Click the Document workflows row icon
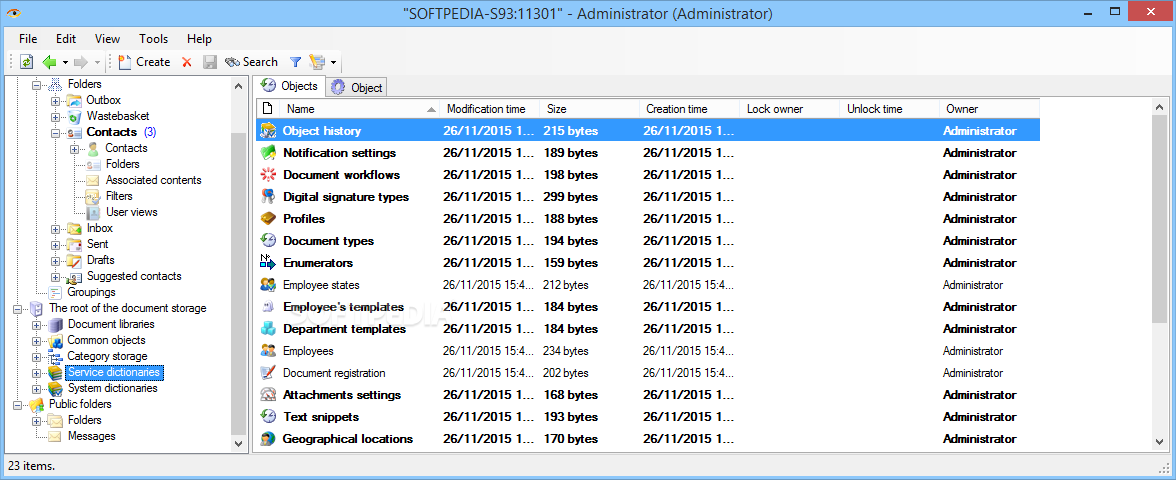The height and width of the screenshot is (480, 1176). (x=268, y=175)
